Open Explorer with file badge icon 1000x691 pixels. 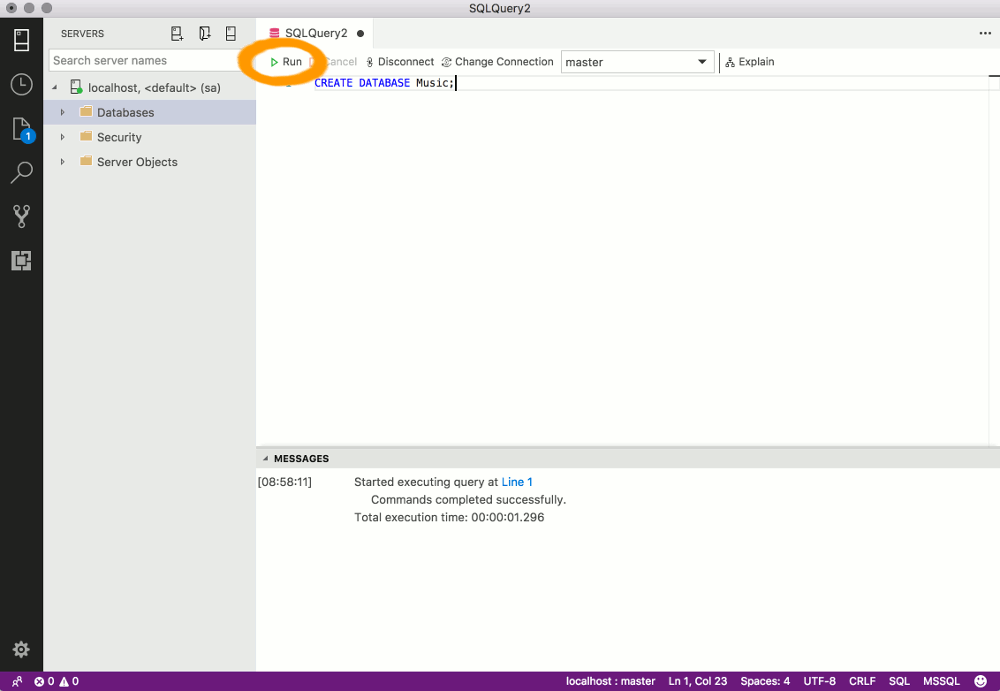click(22, 130)
